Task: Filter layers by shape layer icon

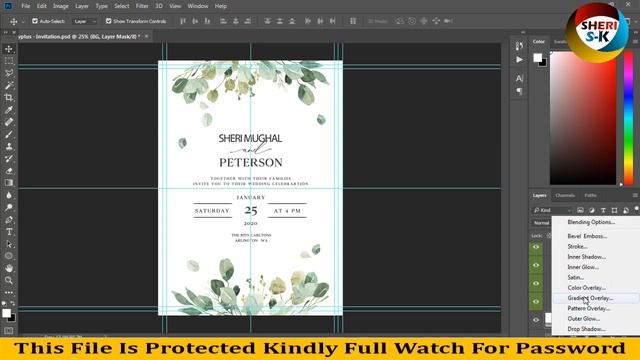Action: coord(614,210)
